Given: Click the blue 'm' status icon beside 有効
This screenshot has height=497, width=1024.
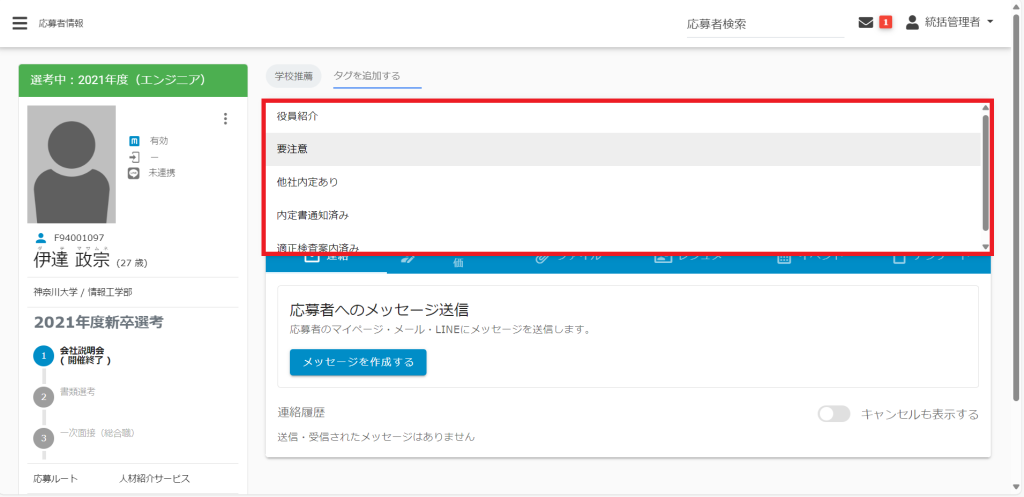Looking at the screenshot, I should pos(134,141).
